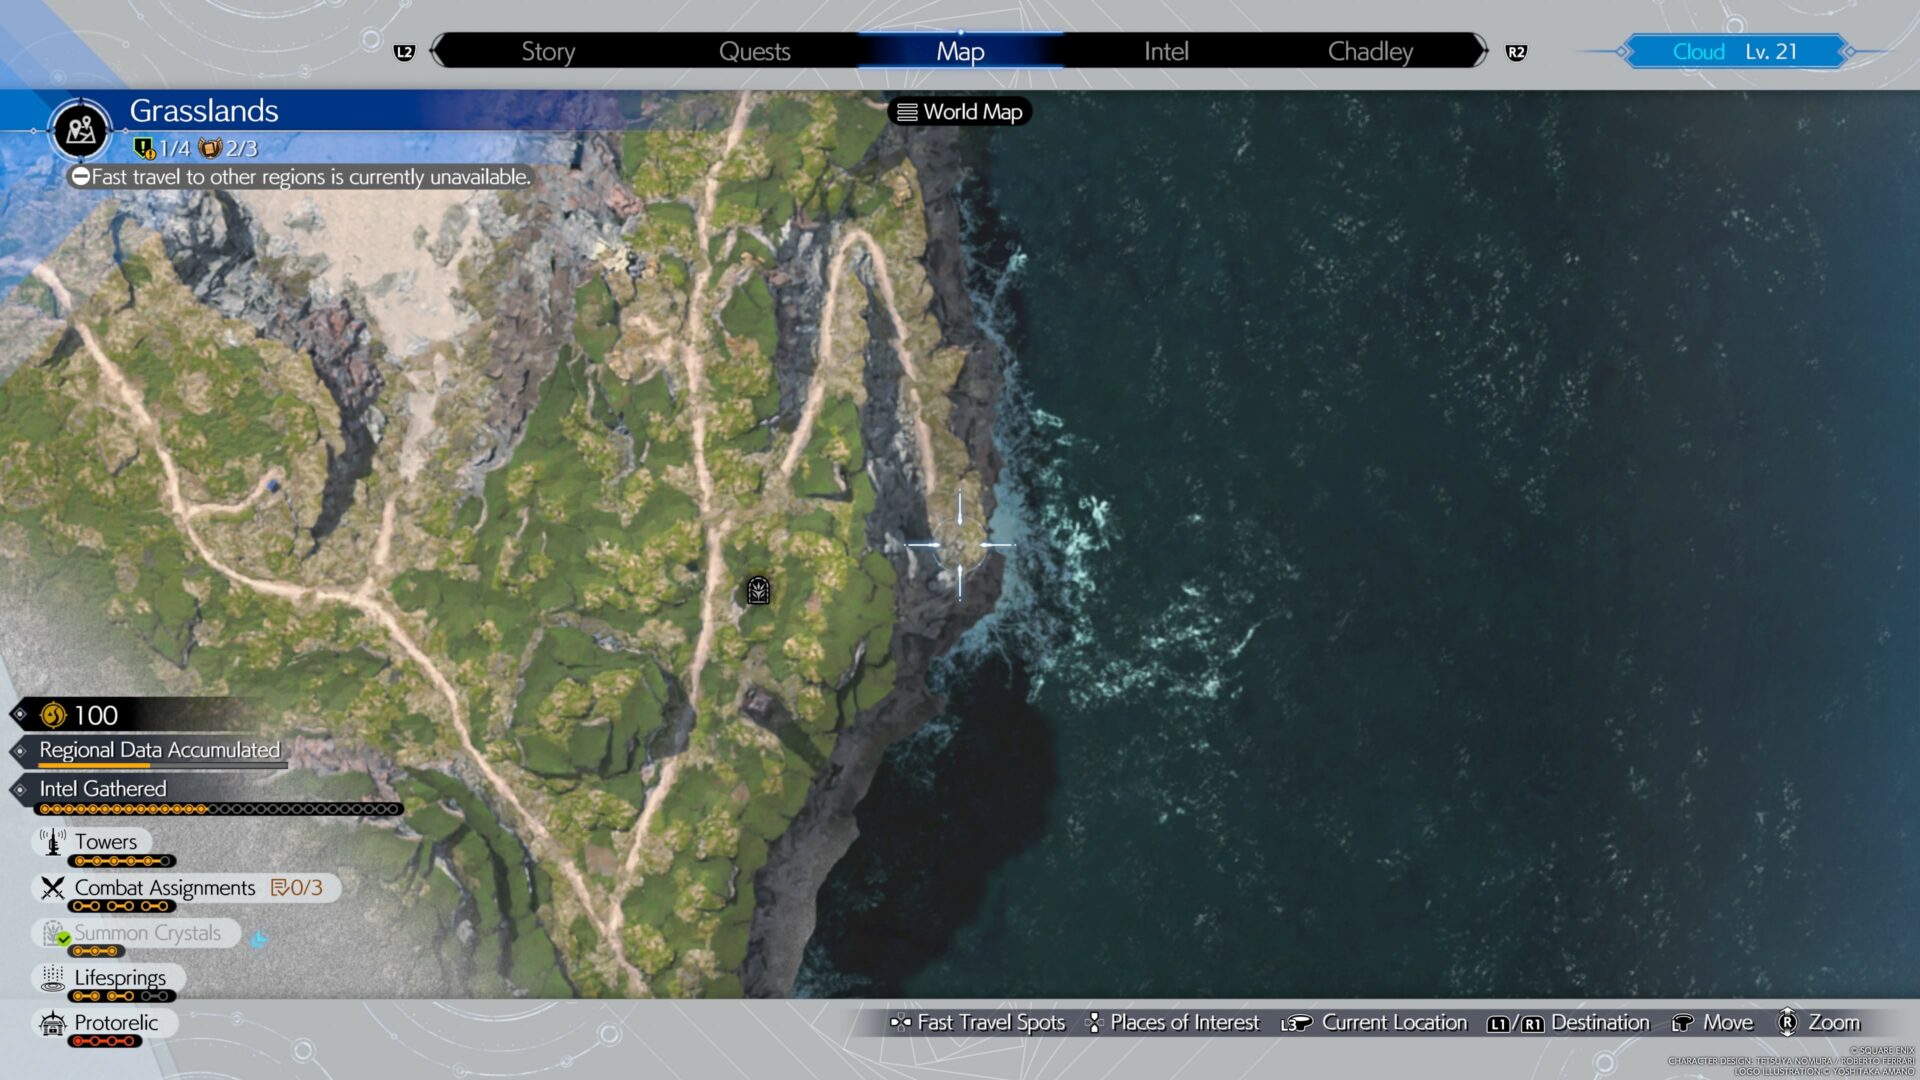Click the crossed swords Combat Assignments icon

click(x=52, y=888)
